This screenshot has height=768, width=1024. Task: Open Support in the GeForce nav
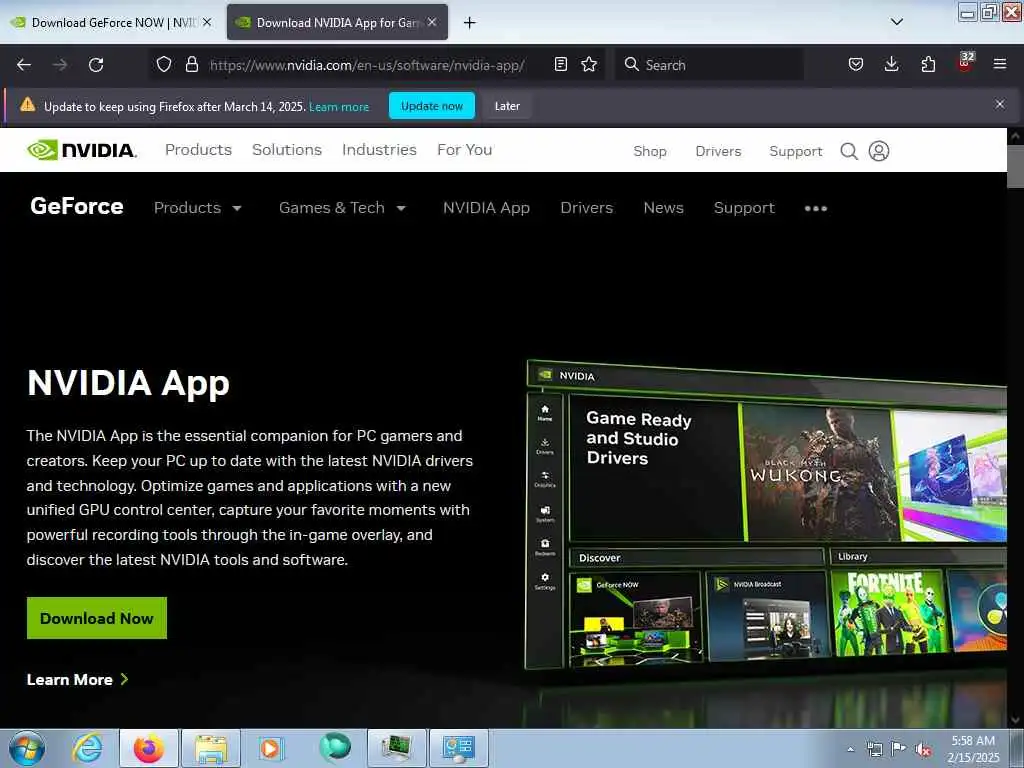coord(744,208)
